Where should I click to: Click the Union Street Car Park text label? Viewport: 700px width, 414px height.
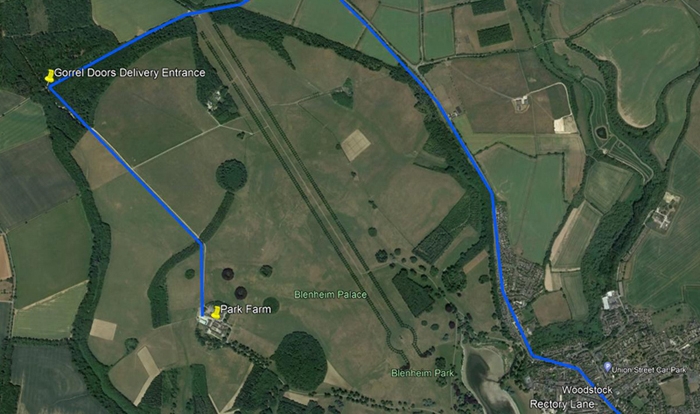pyautogui.click(x=649, y=370)
